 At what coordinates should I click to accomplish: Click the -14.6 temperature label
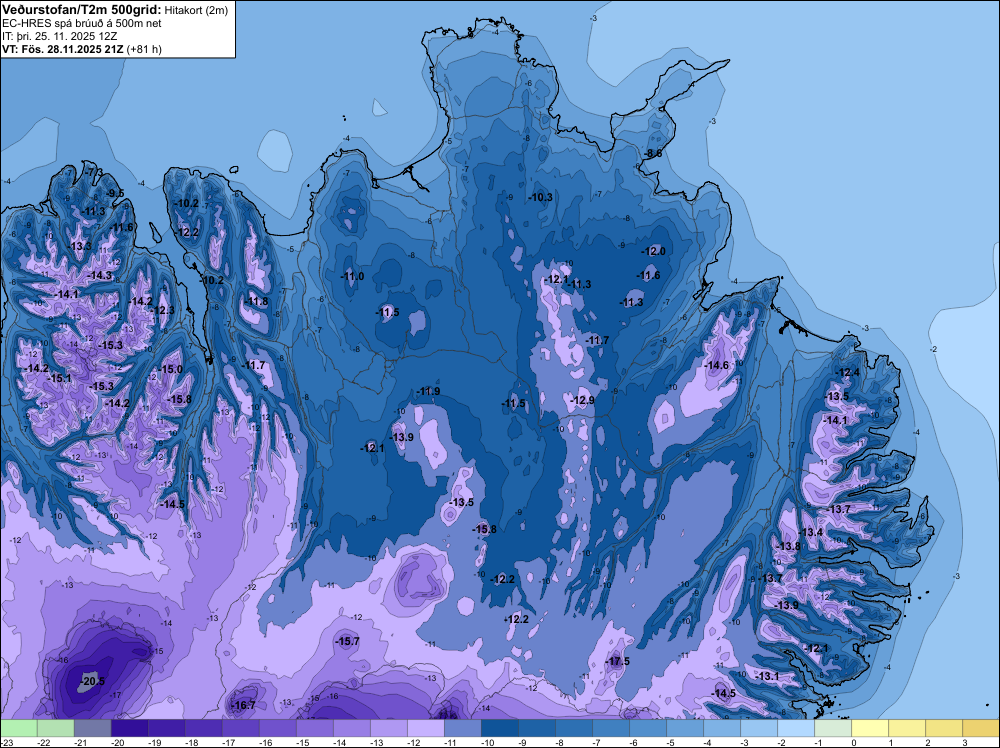pos(717,365)
